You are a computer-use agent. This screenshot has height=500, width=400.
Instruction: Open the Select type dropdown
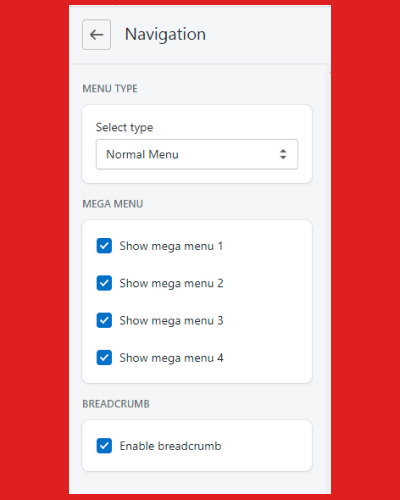197,154
